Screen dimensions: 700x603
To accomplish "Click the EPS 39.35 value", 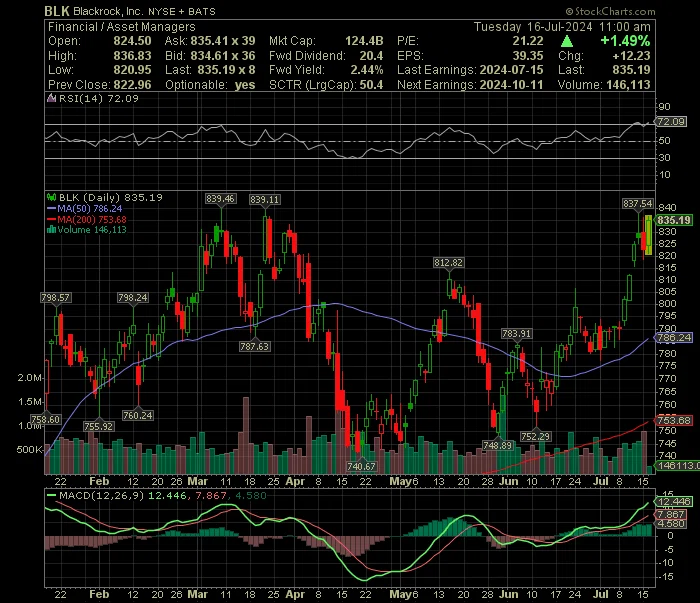I will pos(528,56).
